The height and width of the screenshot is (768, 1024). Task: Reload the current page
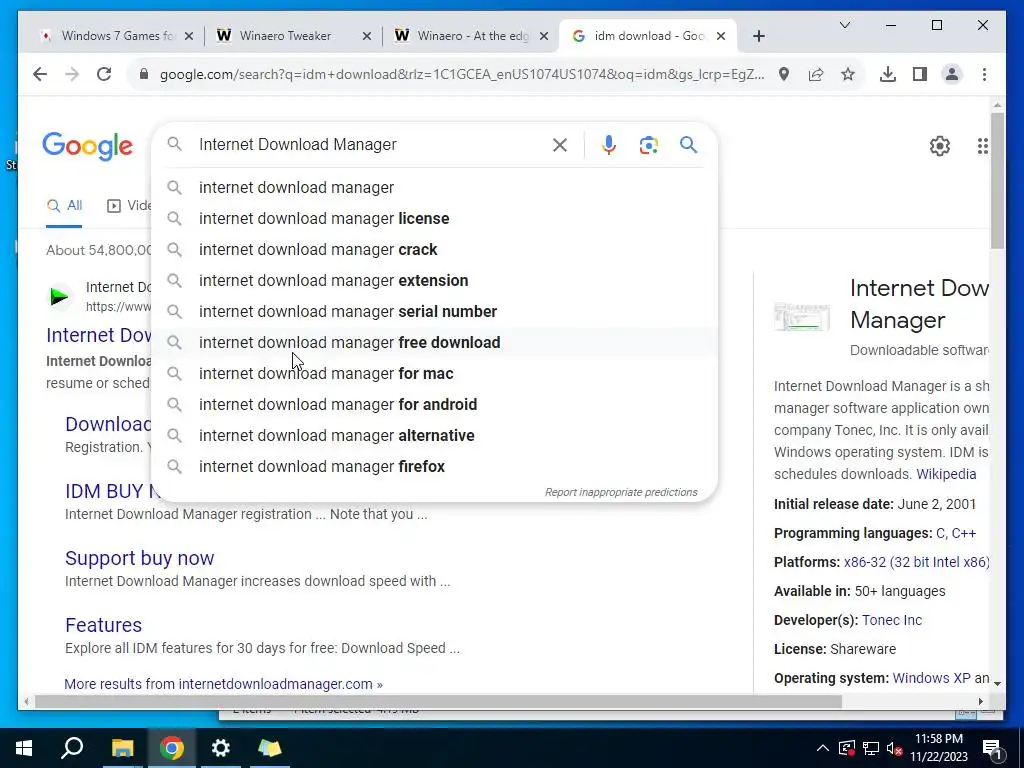(x=104, y=74)
